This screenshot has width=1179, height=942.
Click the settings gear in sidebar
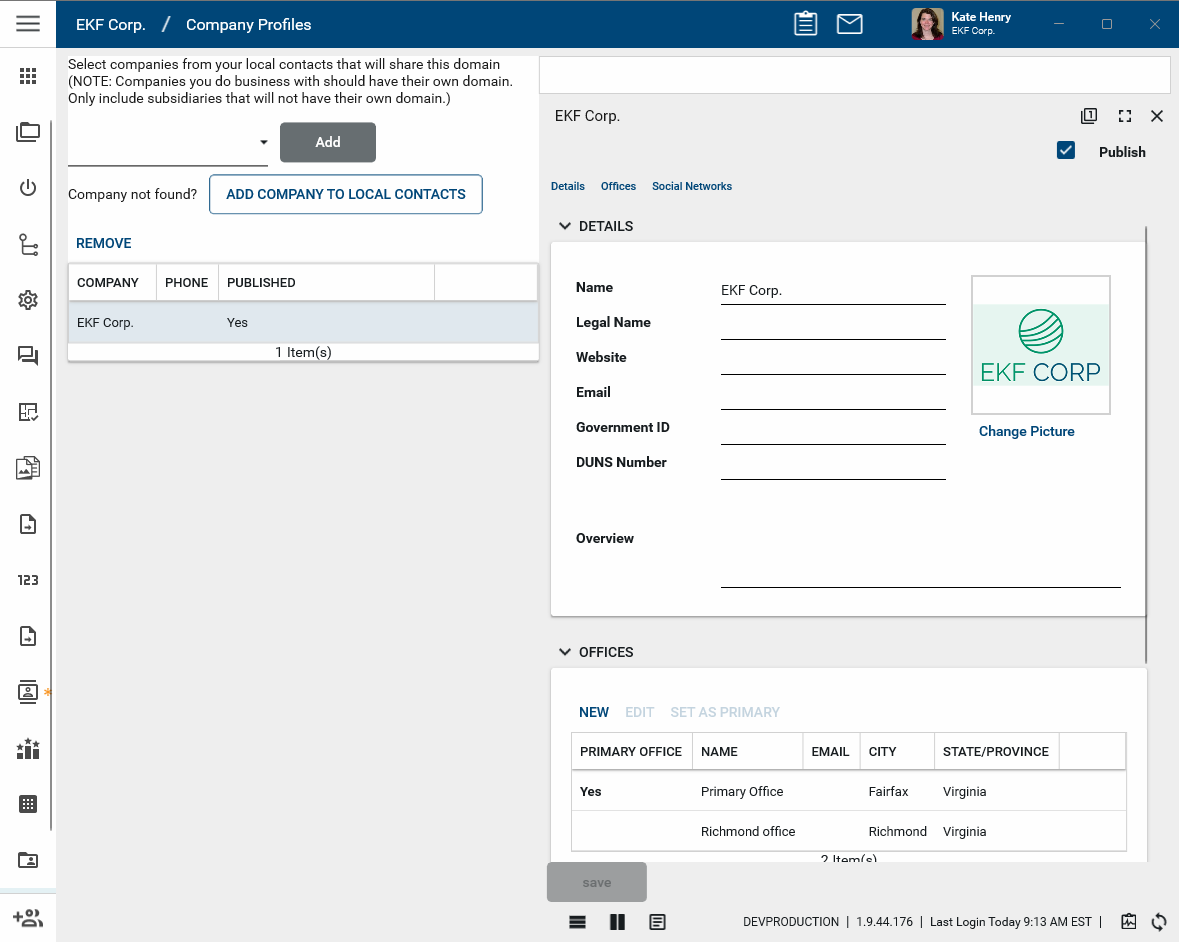28,300
